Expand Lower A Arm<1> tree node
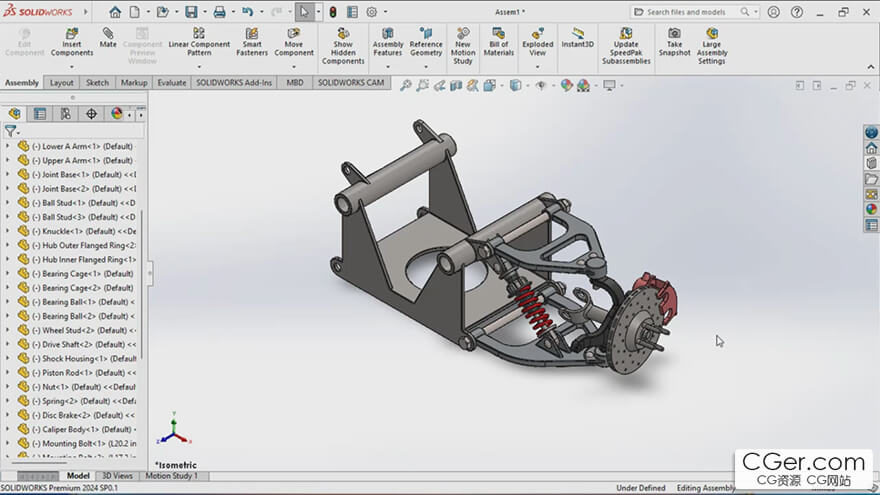The height and width of the screenshot is (495, 880). point(7,146)
